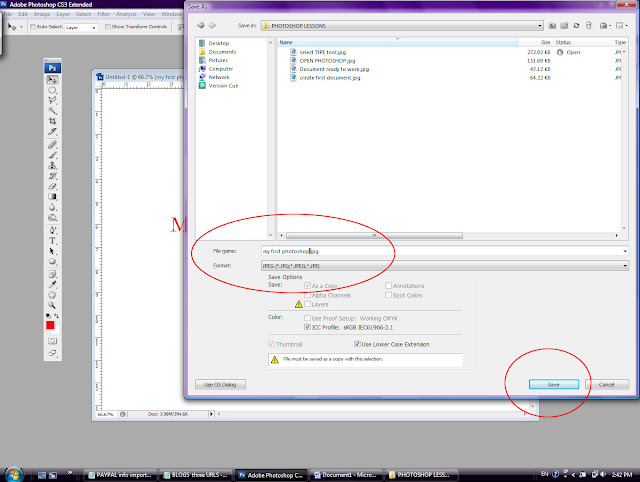This screenshot has width=640, height=482.
Task: Open the Filter menu
Action: click(x=103, y=14)
